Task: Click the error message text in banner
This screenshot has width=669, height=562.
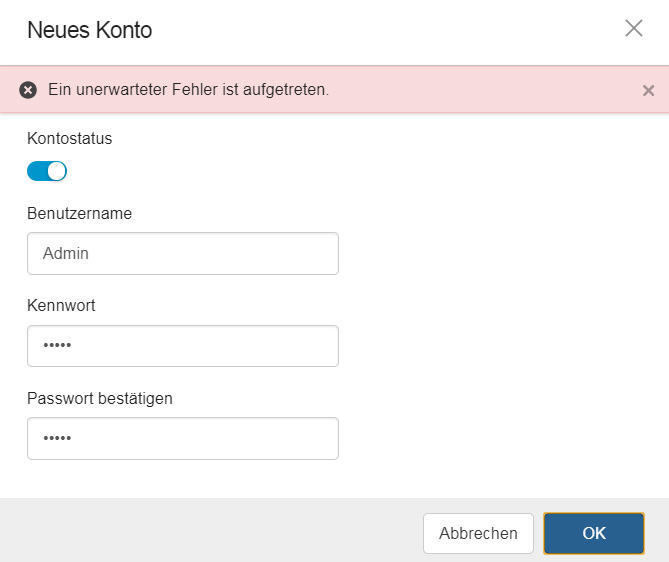Action: point(188,90)
